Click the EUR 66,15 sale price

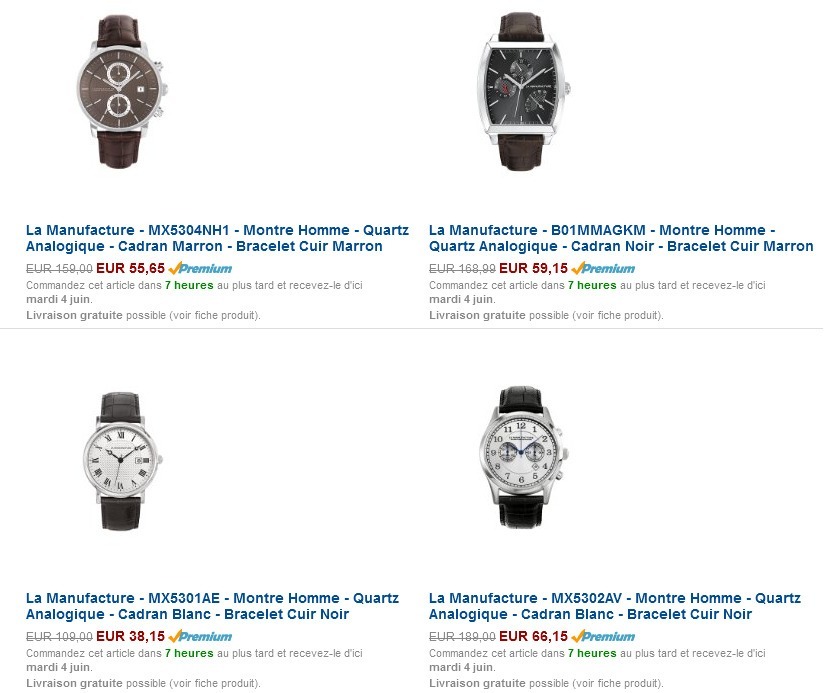pos(533,636)
